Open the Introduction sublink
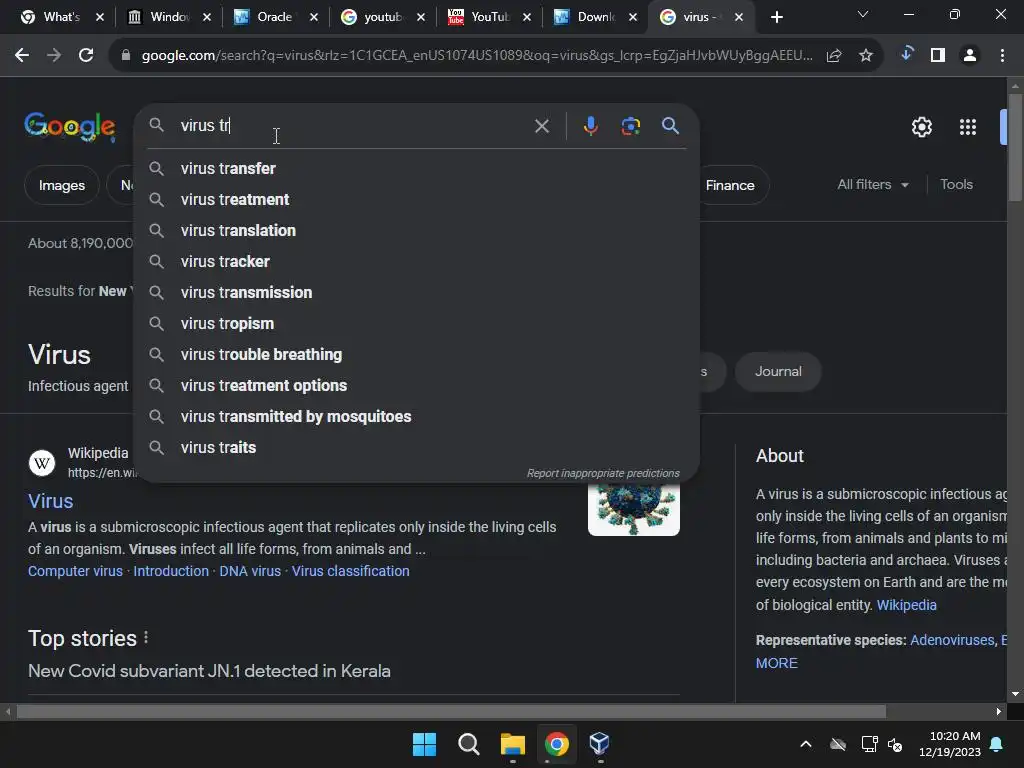The width and height of the screenshot is (1024, 768). click(x=171, y=571)
